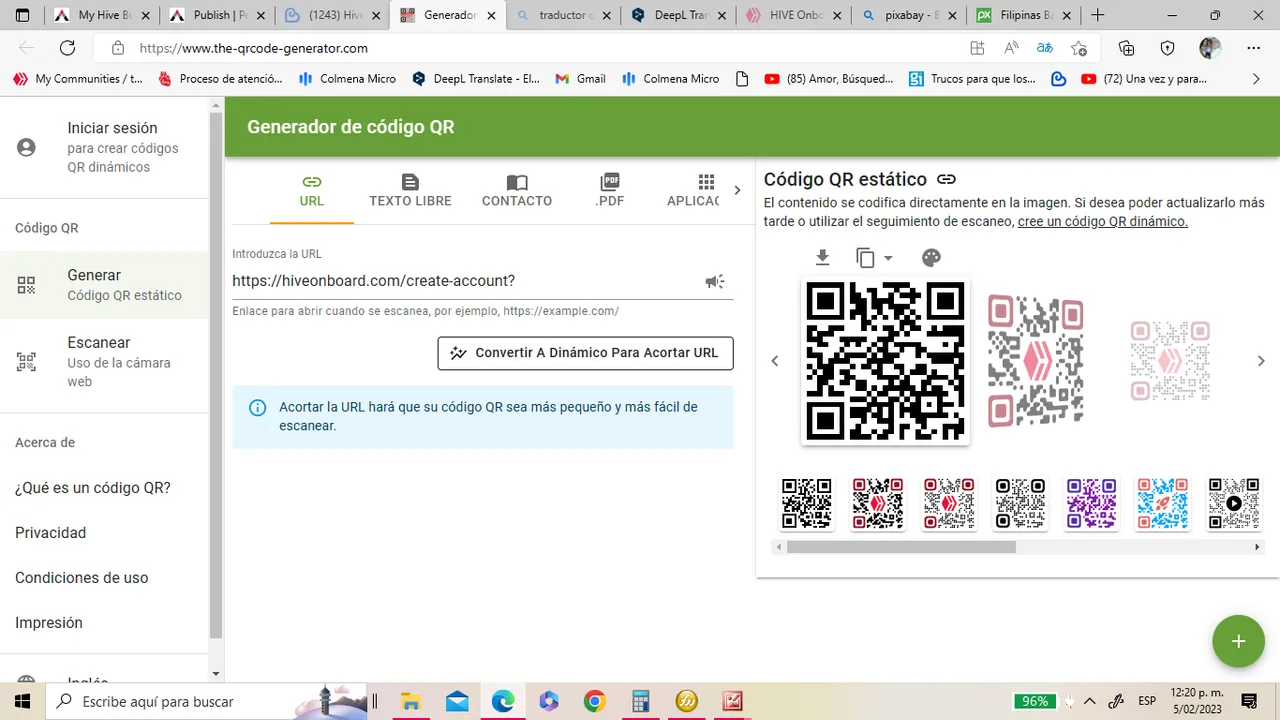Select the APLICACIONES tab
The image size is (1280, 720).
(694, 190)
